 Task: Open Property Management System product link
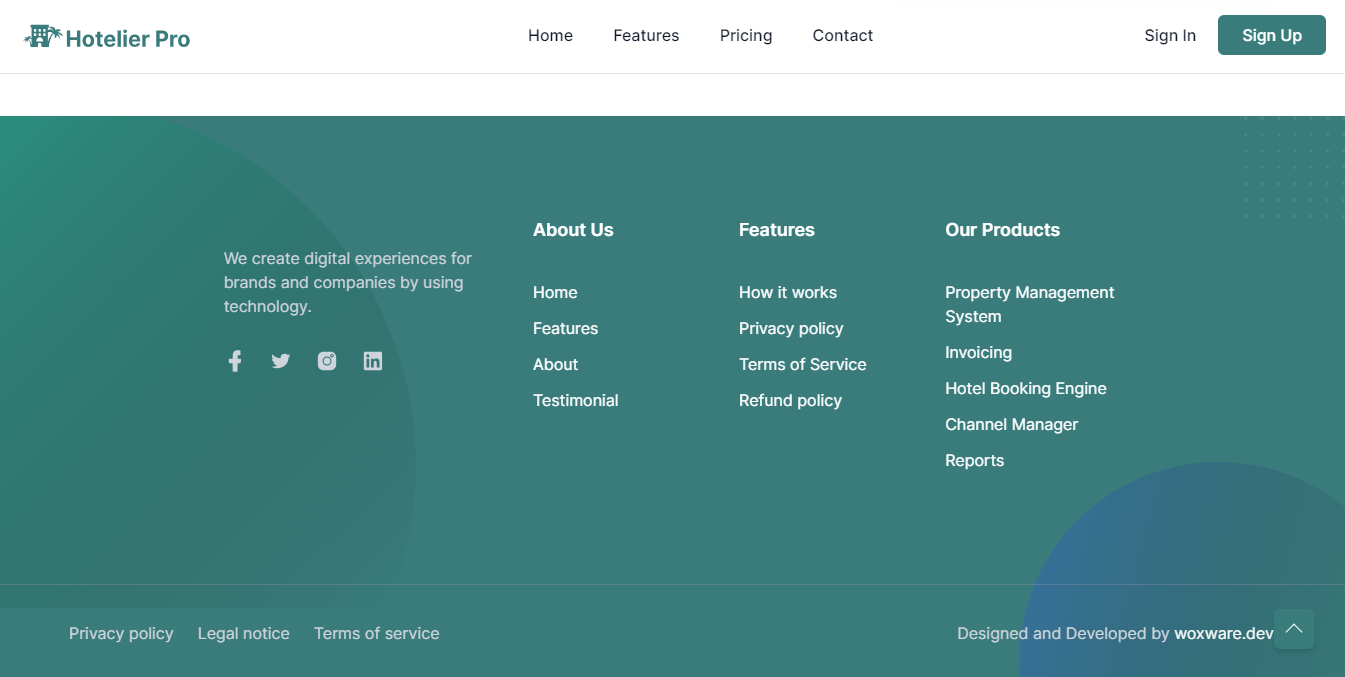click(1030, 304)
